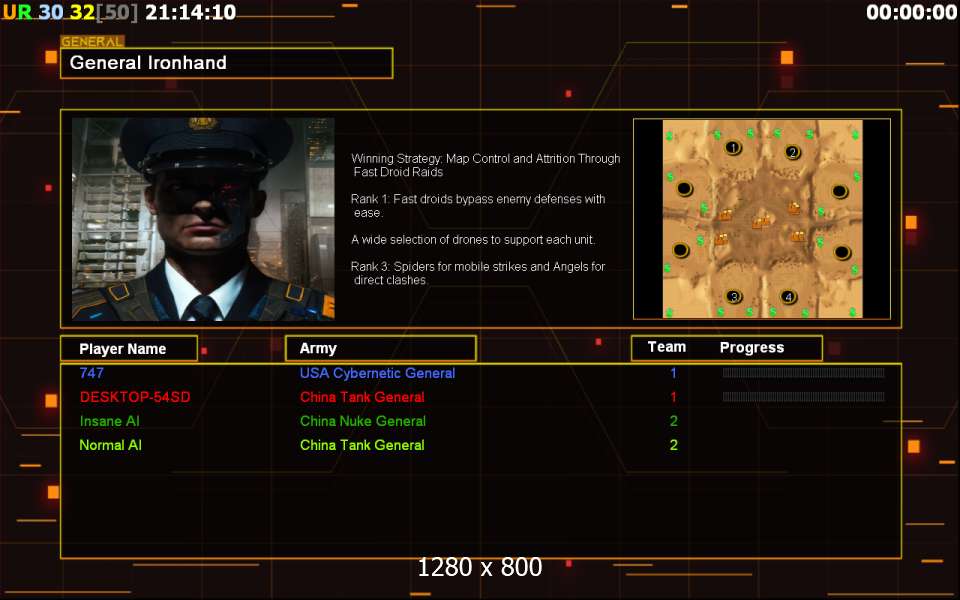Click the 21:14:10 clock display

[x=190, y=12]
